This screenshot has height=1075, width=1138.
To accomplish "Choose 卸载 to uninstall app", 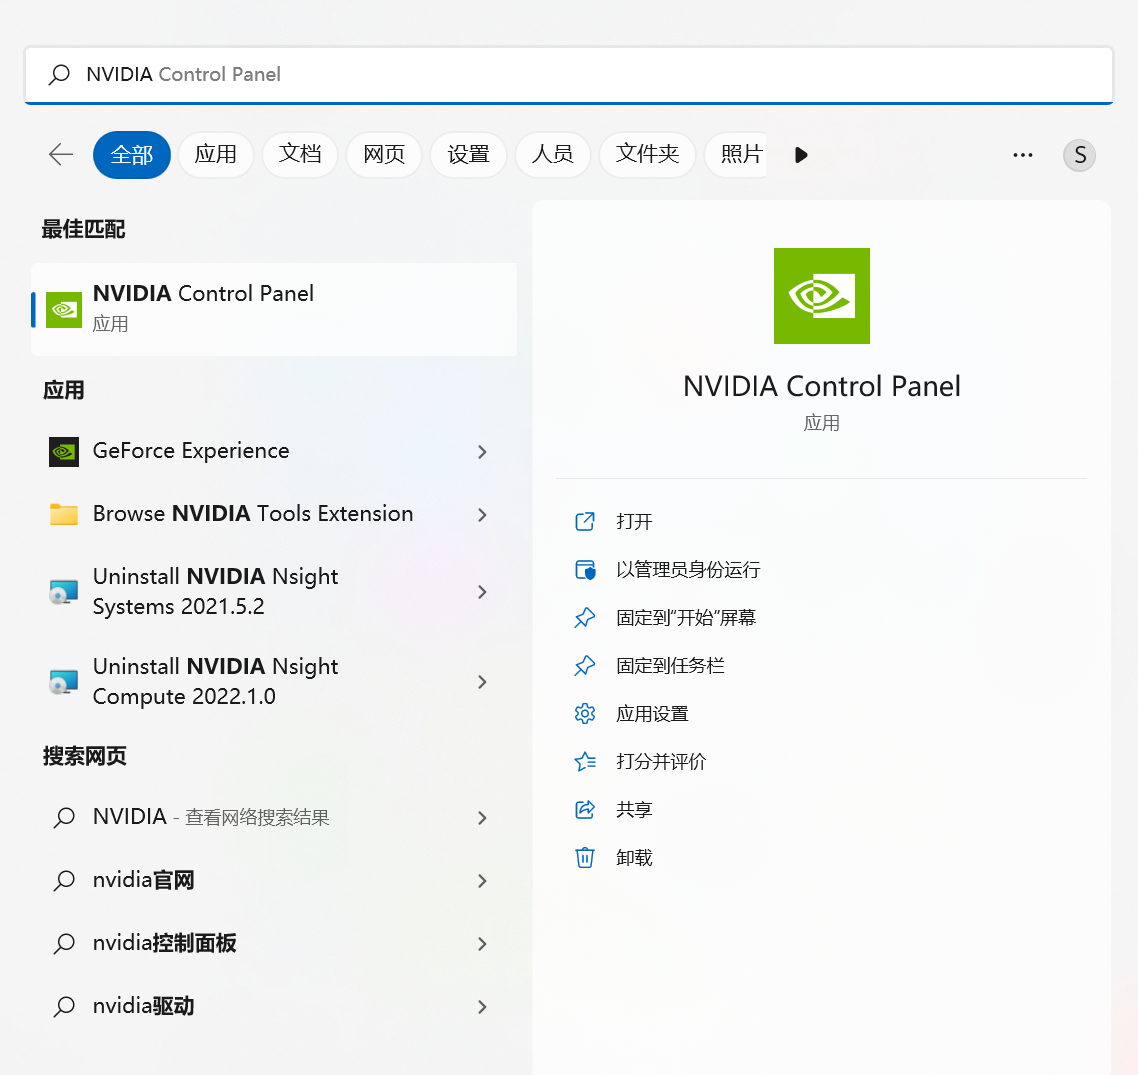I will pos(634,858).
